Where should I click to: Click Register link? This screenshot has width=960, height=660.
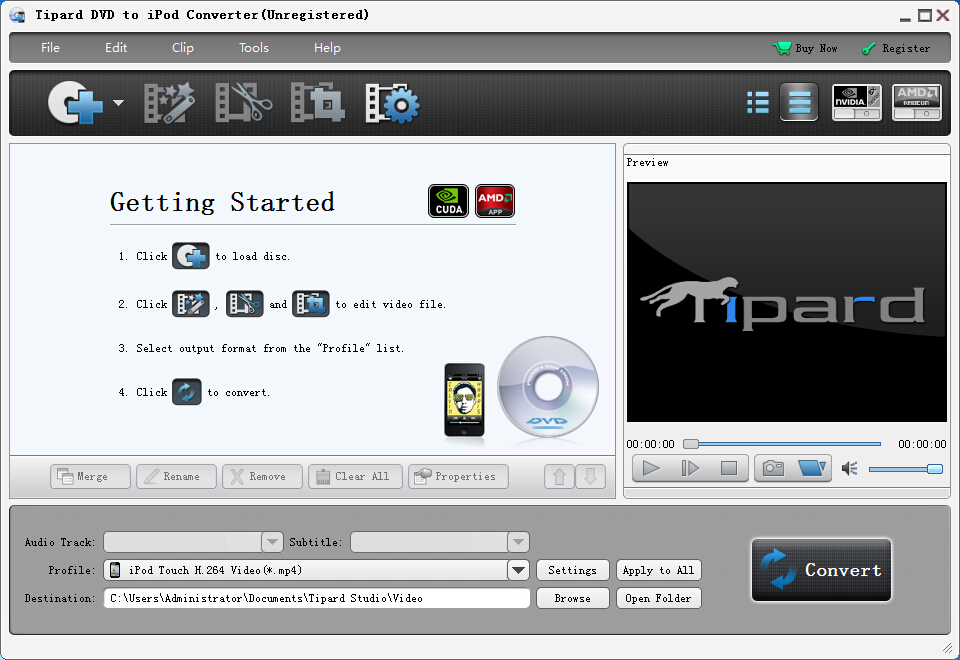(896, 48)
